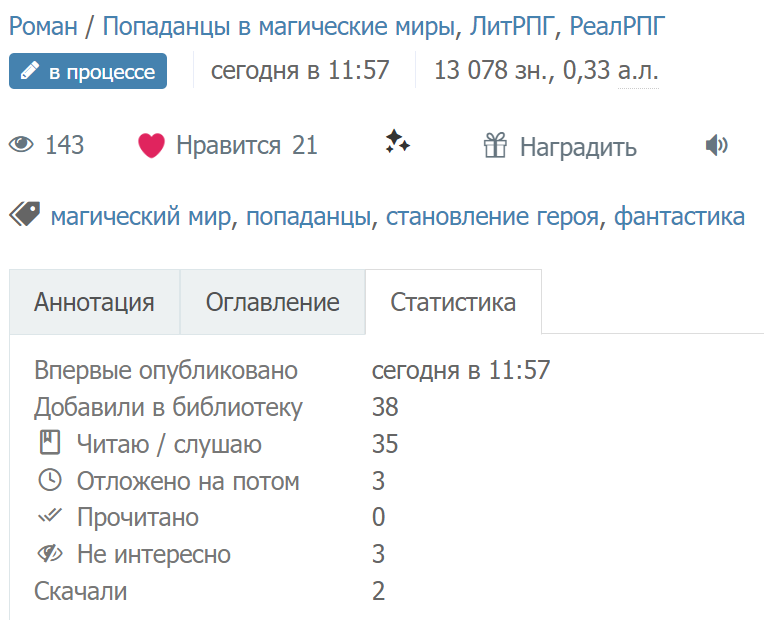Open the Попаданцы в магические миры genre

tap(279, 26)
